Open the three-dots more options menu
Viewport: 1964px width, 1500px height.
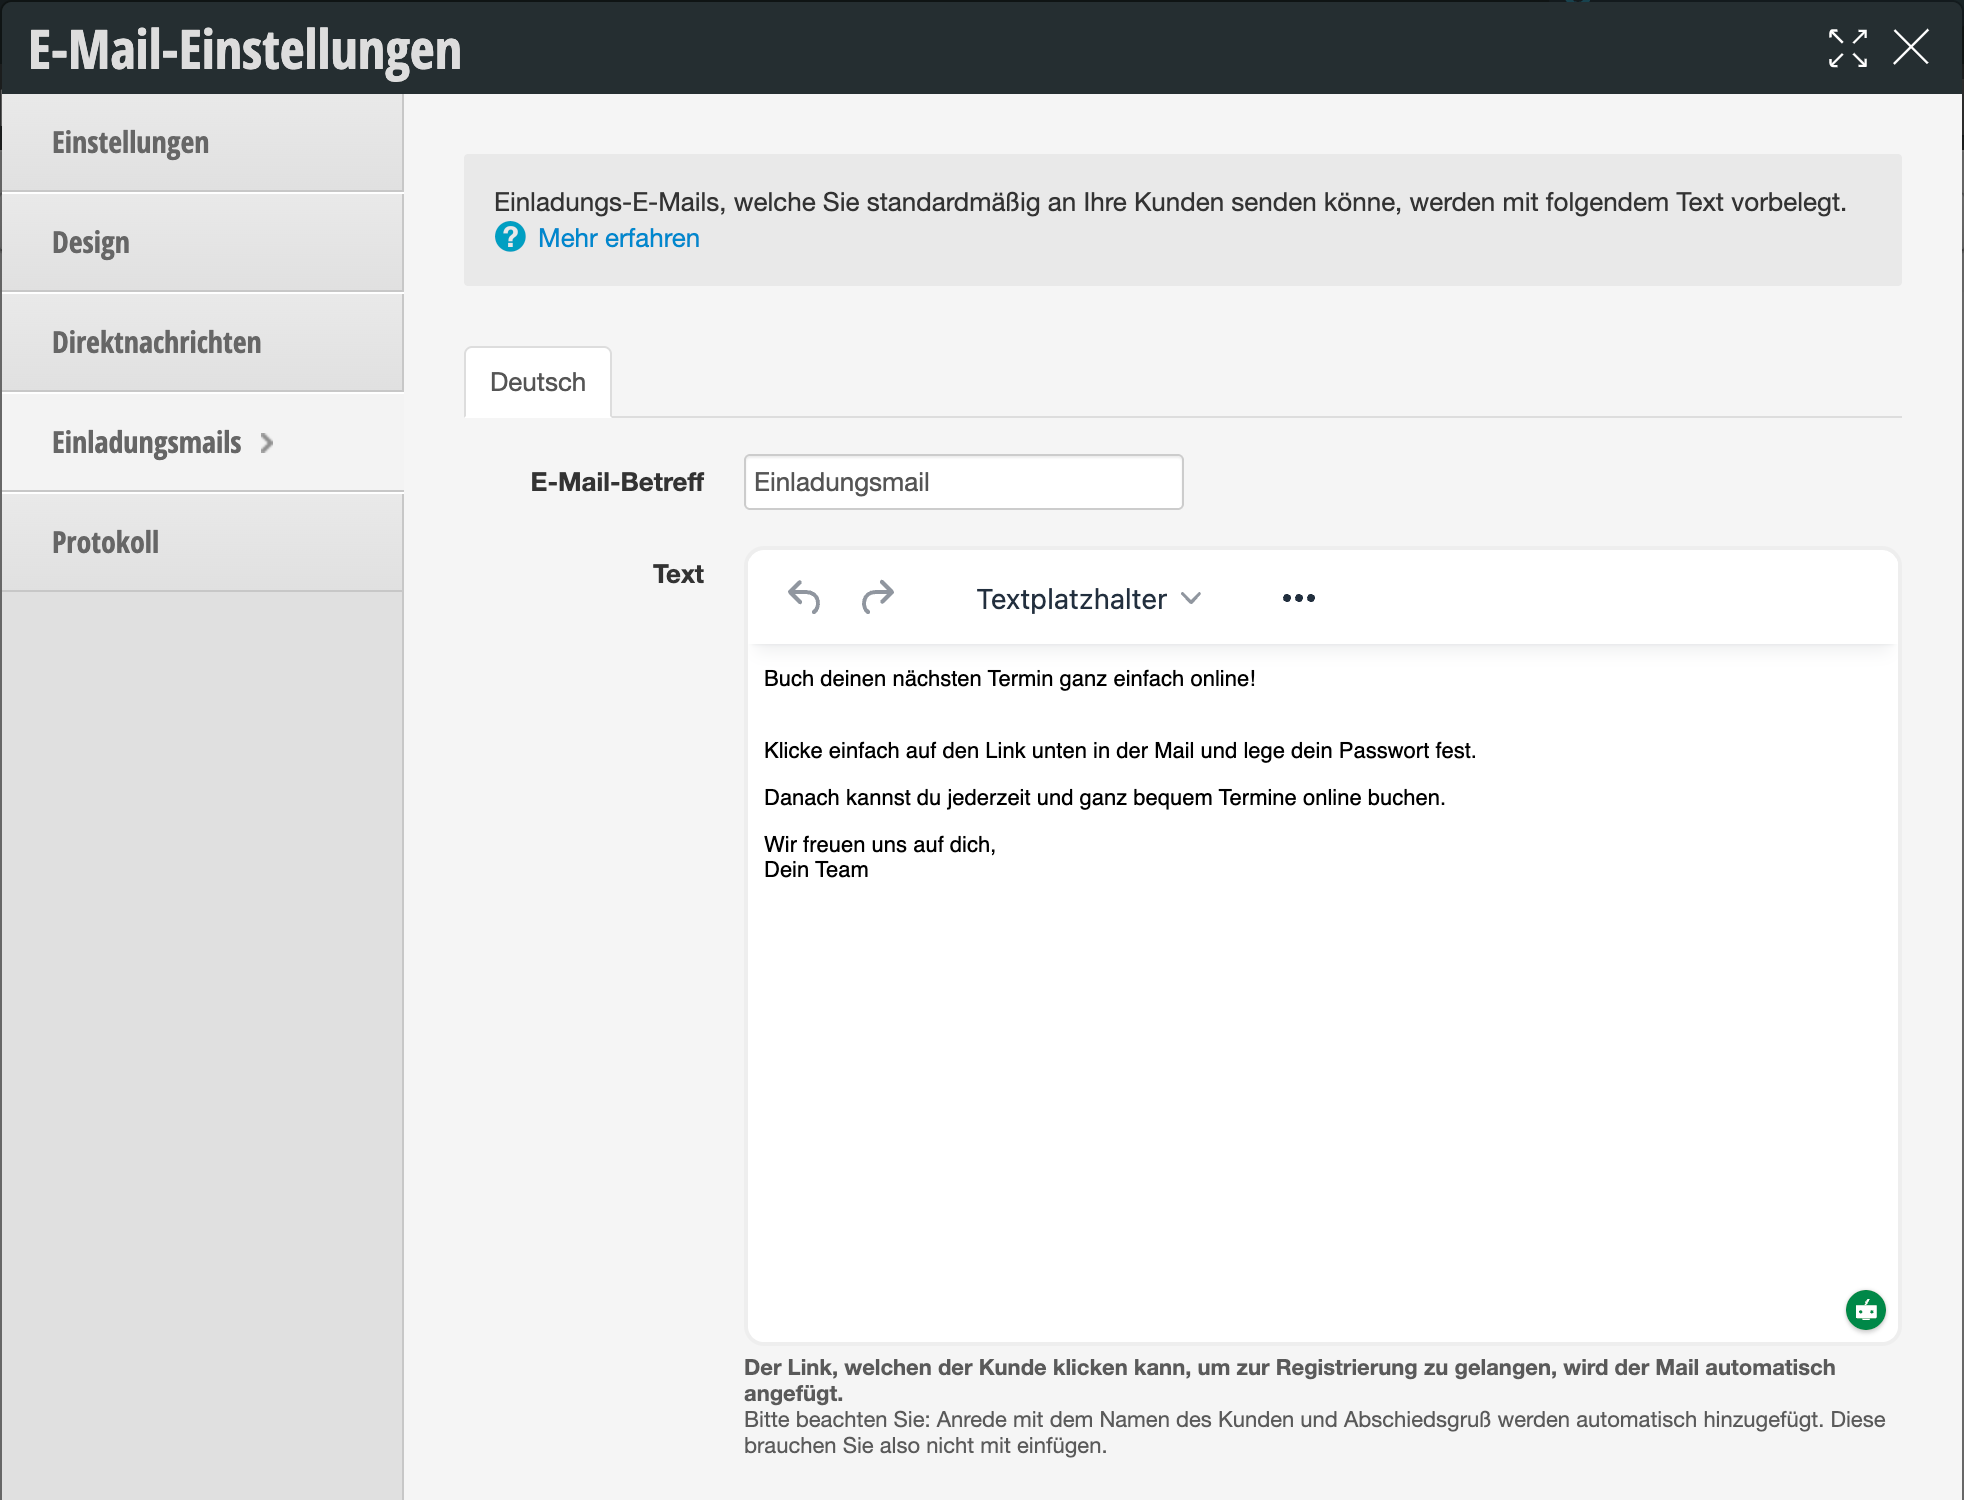[x=1298, y=598]
